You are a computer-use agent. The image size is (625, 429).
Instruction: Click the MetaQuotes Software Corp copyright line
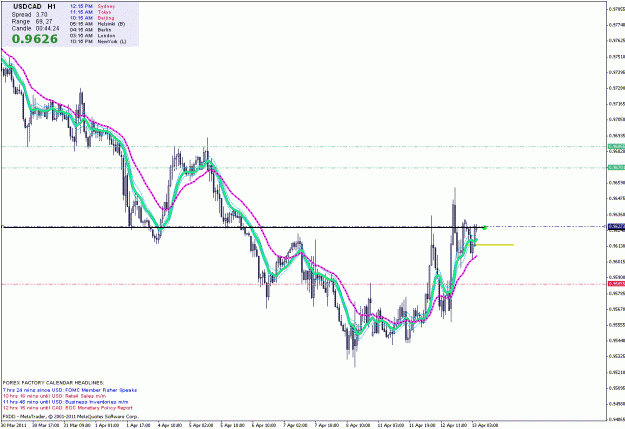tap(71, 416)
